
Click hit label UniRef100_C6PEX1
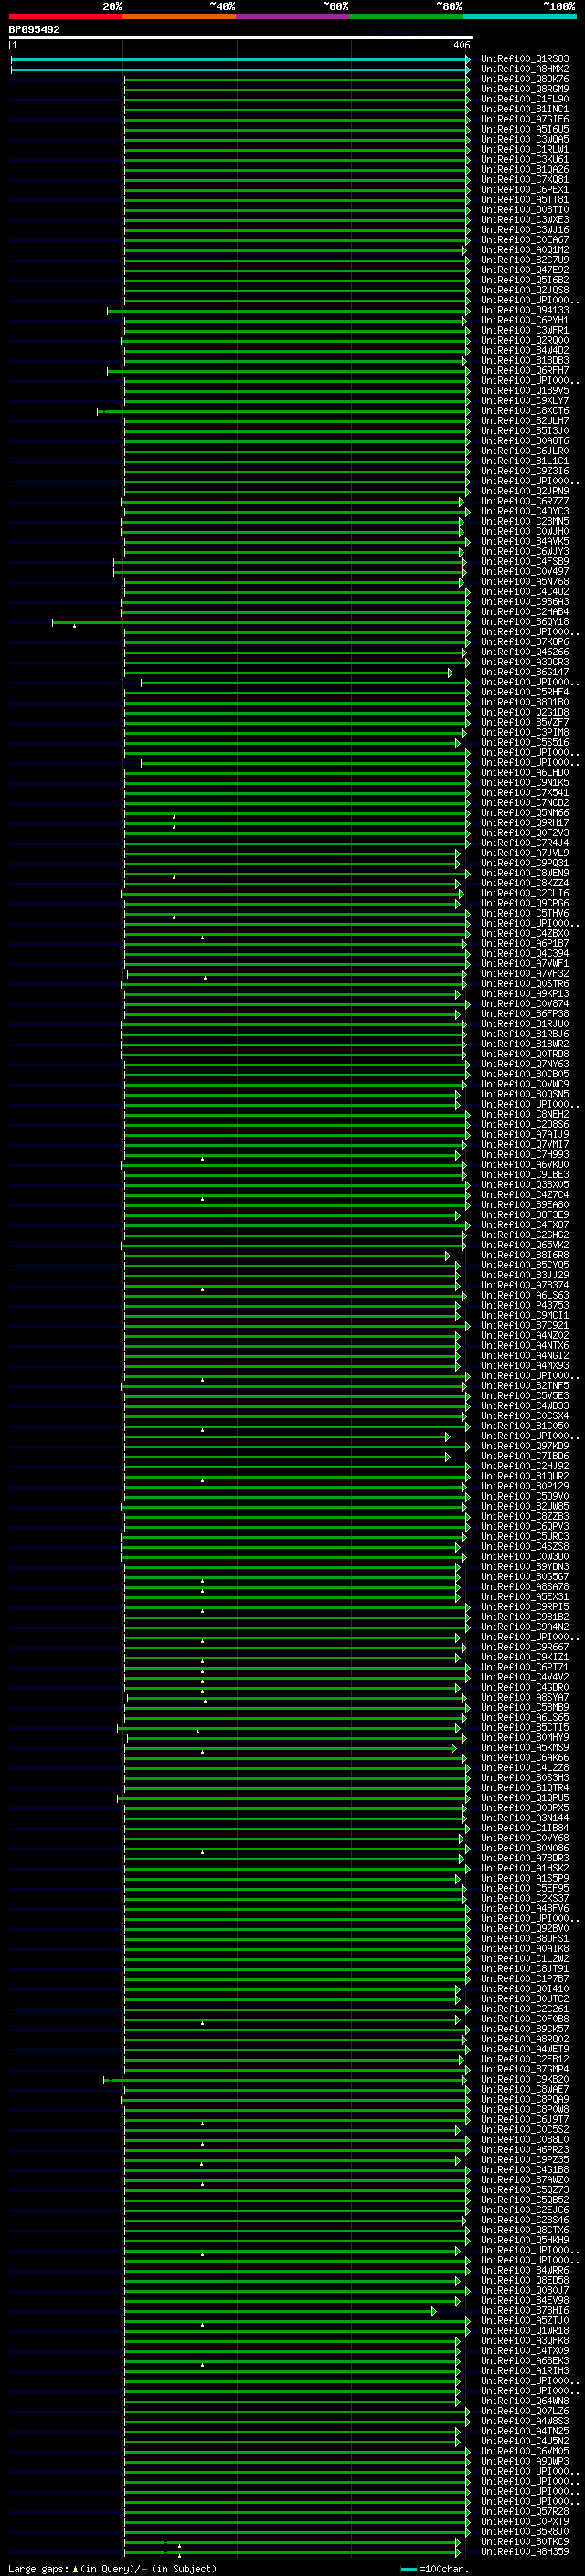[525, 190]
